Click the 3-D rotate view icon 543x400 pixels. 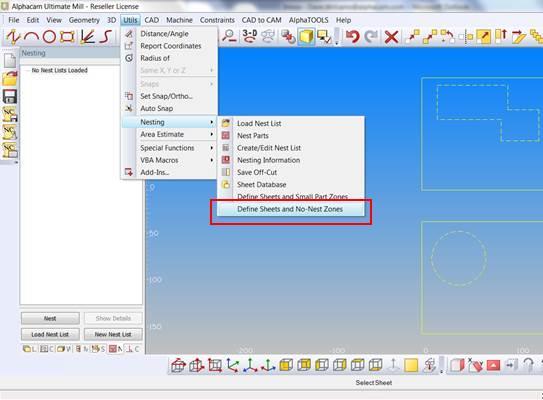[249, 36]
